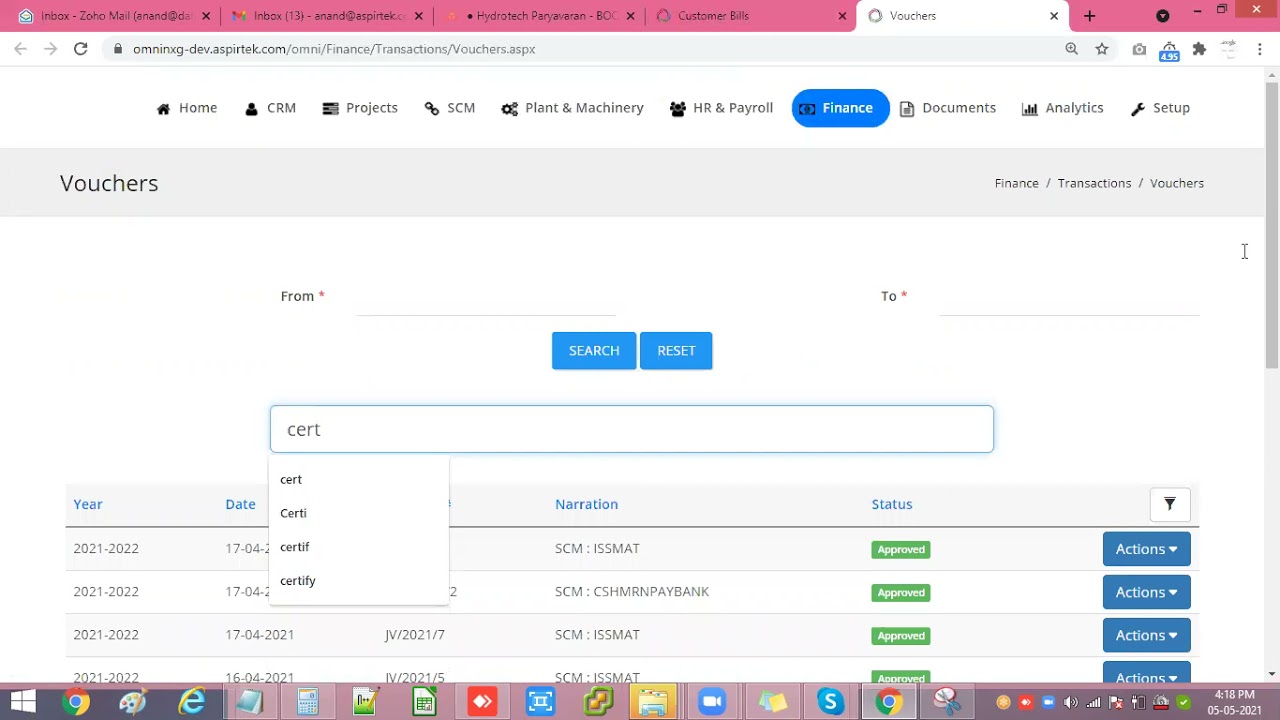Switch to the Customer Bills tab

[750, 16]
